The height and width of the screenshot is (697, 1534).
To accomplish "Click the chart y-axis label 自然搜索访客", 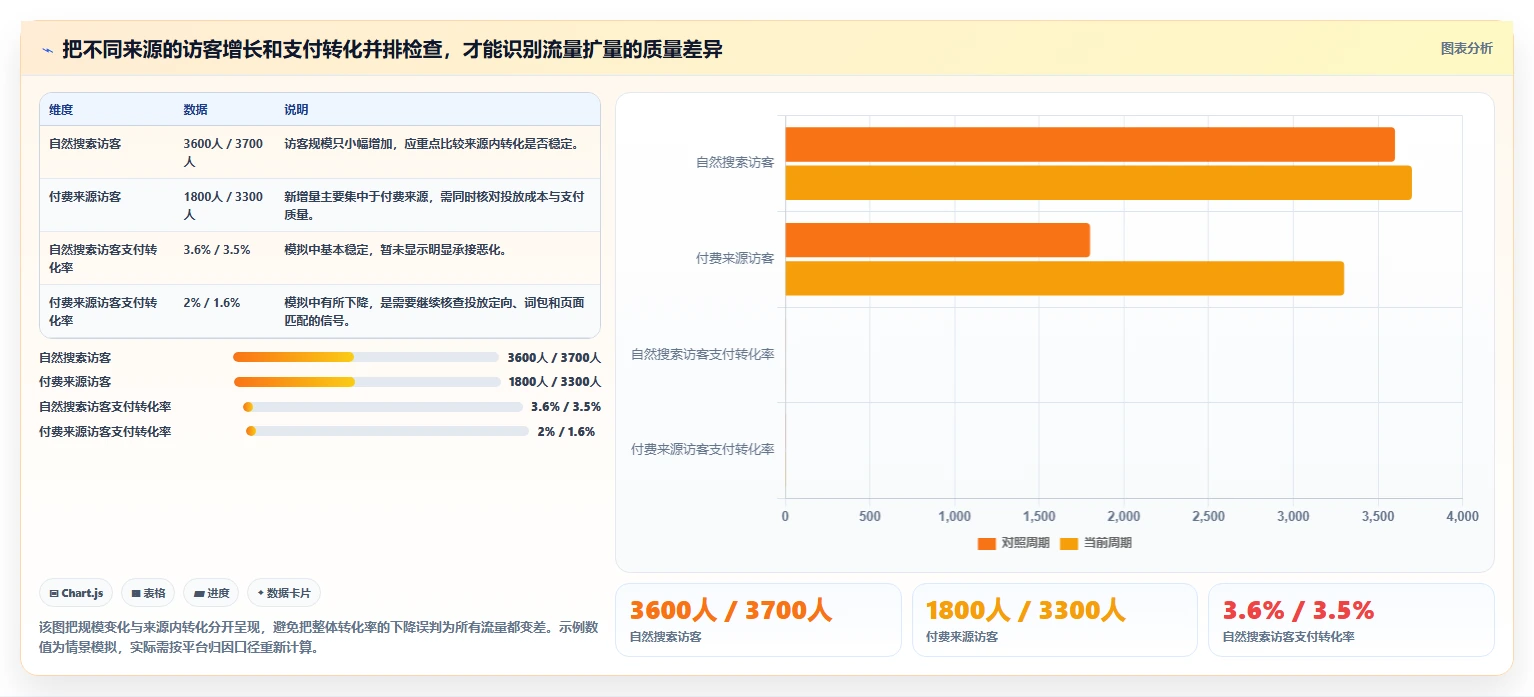I will pos(735,162).
